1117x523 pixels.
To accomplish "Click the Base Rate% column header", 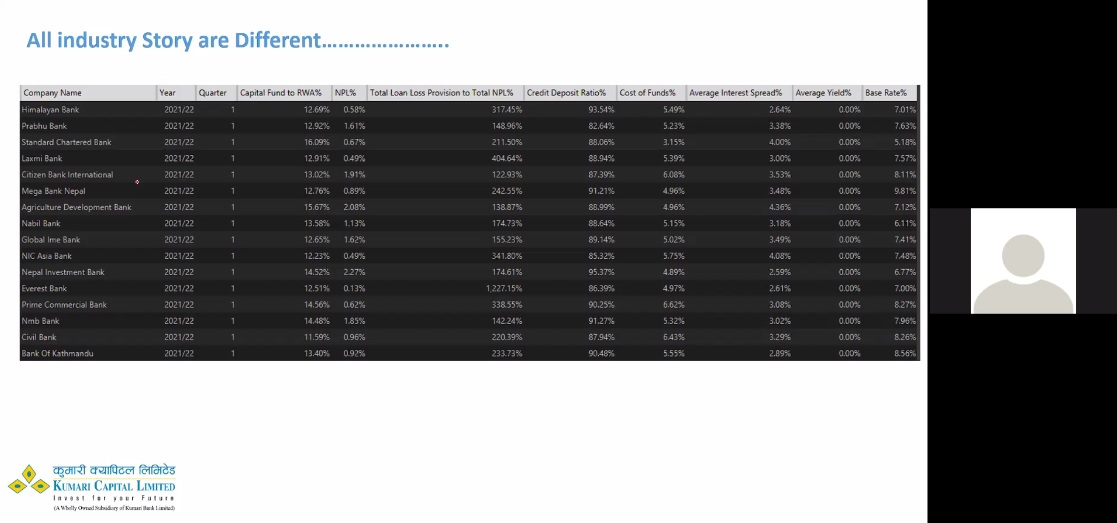I will click(890, 93).
